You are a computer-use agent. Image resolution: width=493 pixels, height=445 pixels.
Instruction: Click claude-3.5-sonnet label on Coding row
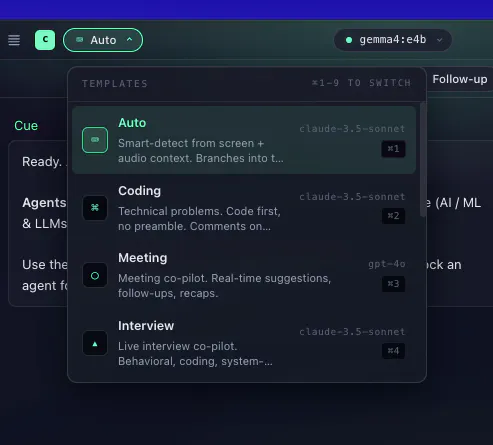pos(352,197)
